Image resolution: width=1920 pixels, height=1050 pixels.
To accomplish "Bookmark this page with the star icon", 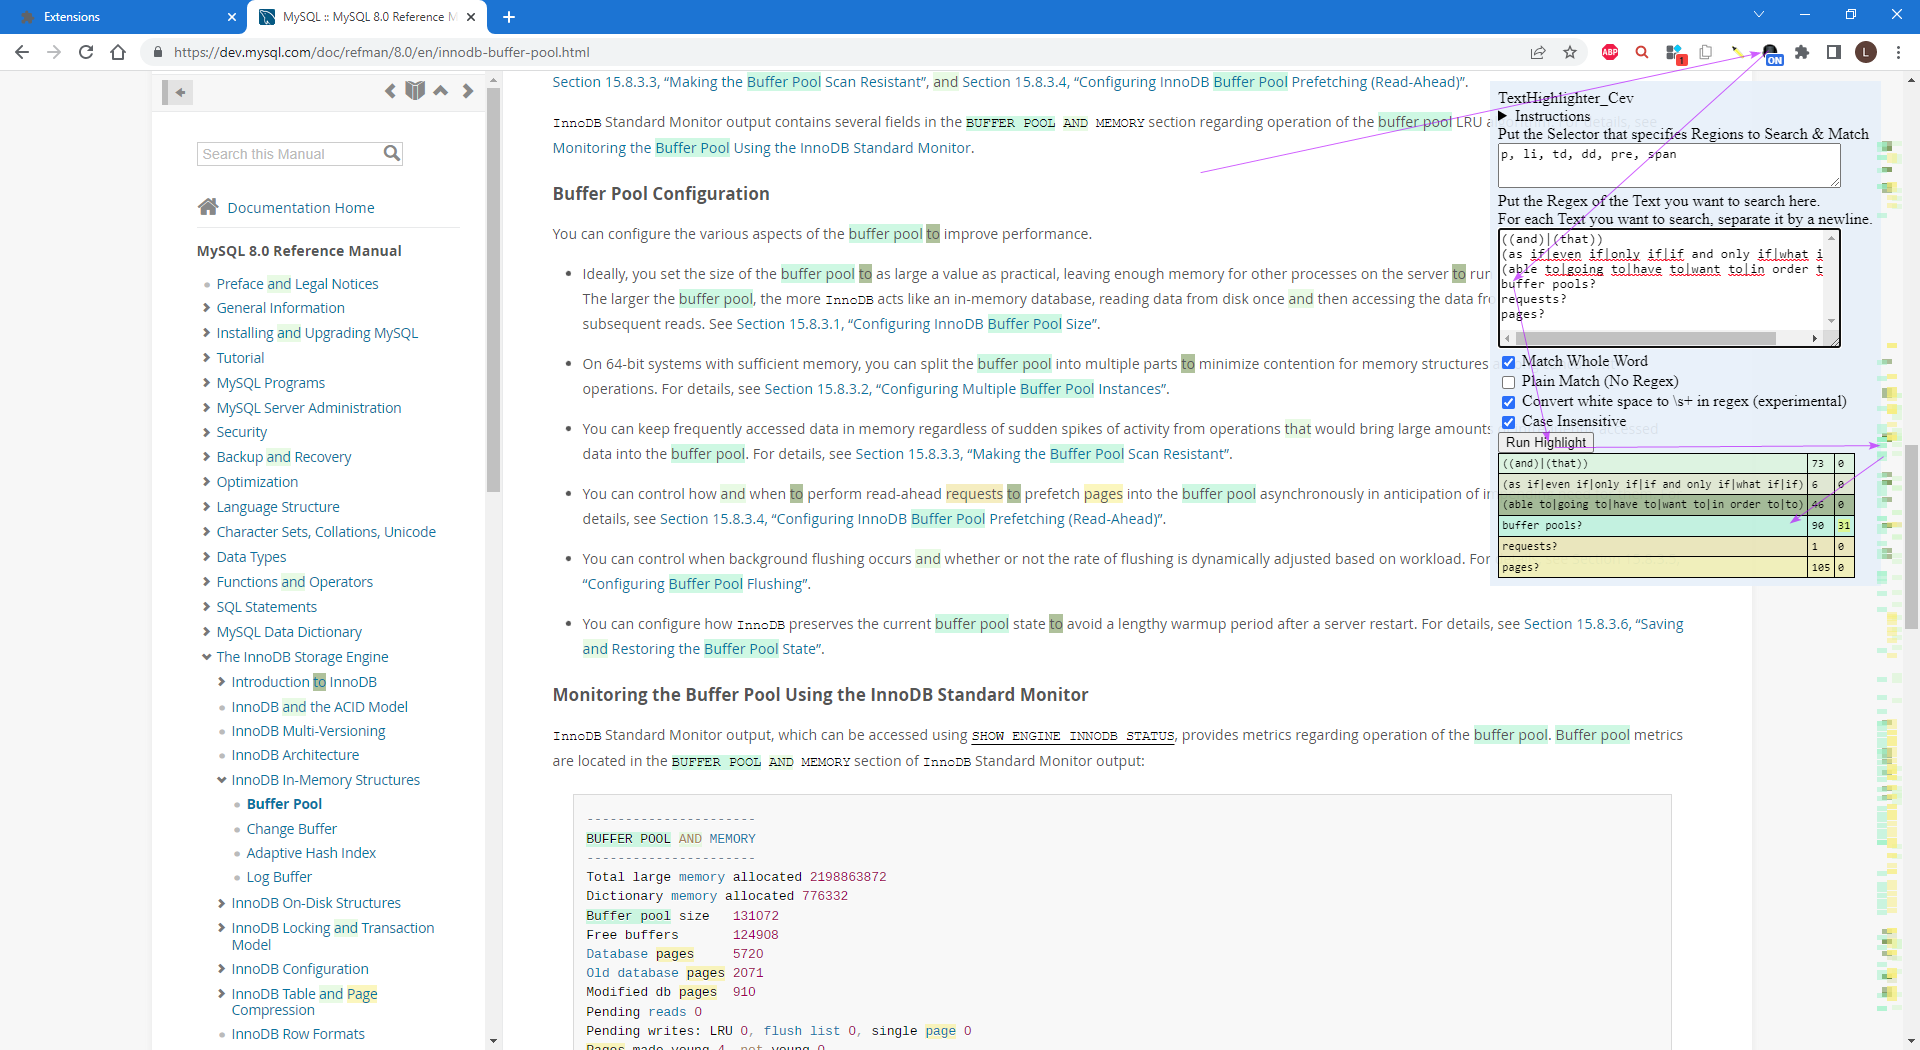I will click(x=1570, y=52).
